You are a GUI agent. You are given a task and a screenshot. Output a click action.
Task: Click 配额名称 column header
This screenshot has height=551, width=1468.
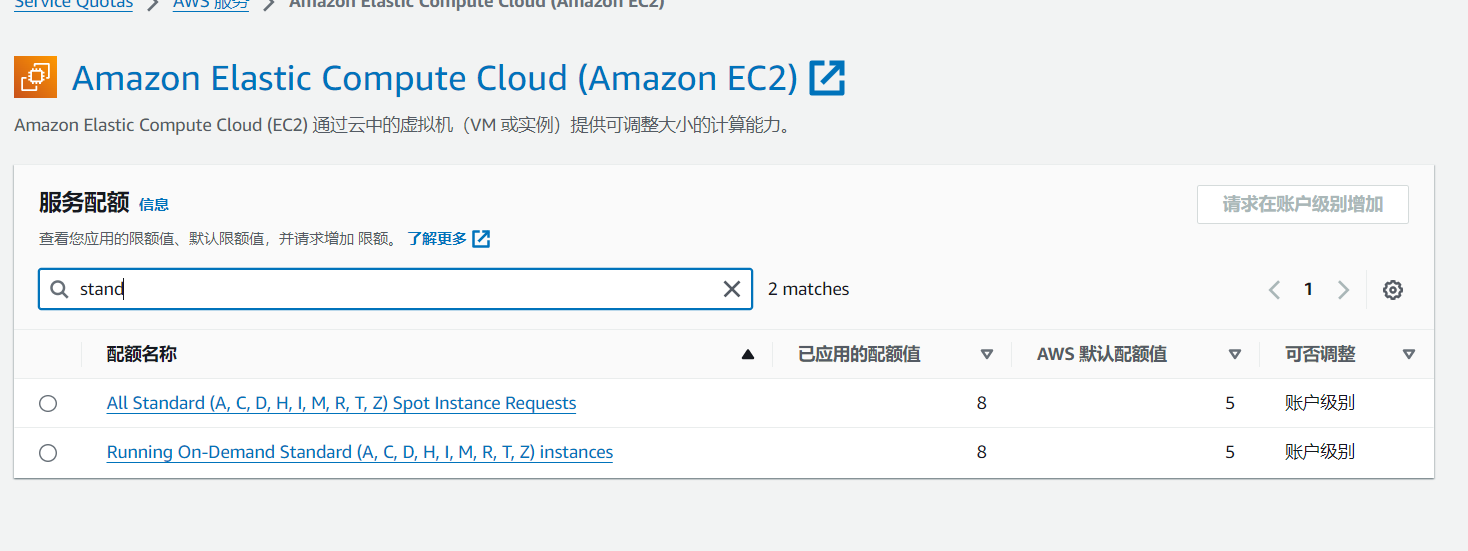click(142, 354)
